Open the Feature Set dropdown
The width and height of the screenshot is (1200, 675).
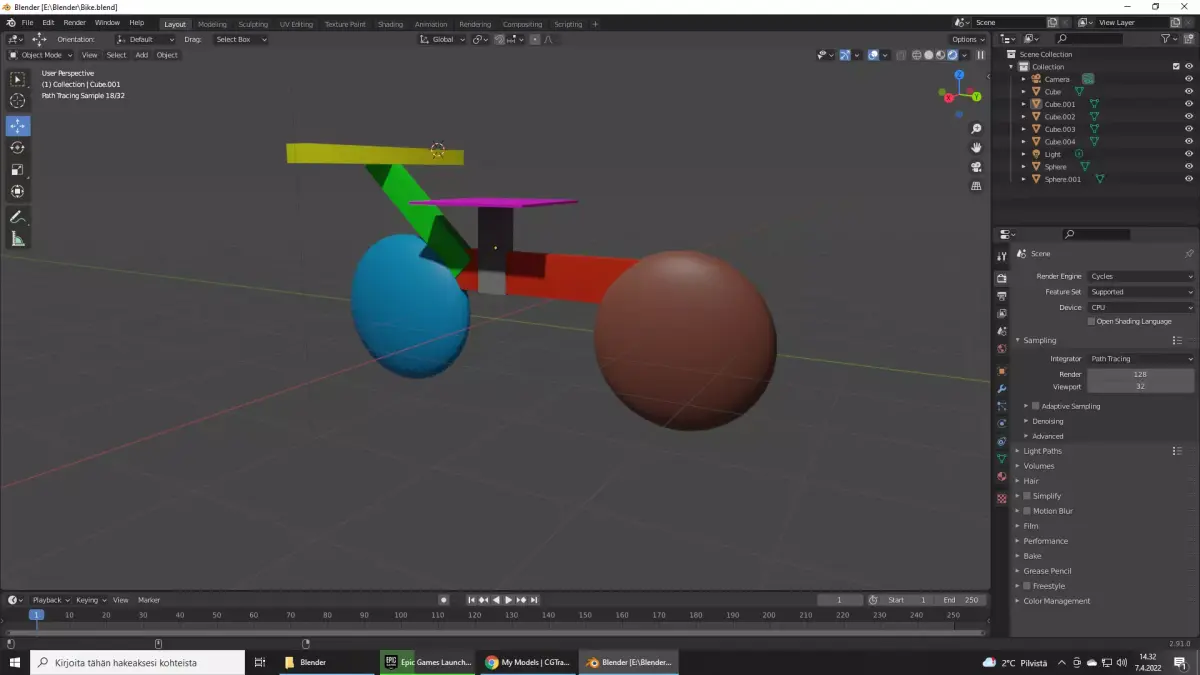(1141, 292)
